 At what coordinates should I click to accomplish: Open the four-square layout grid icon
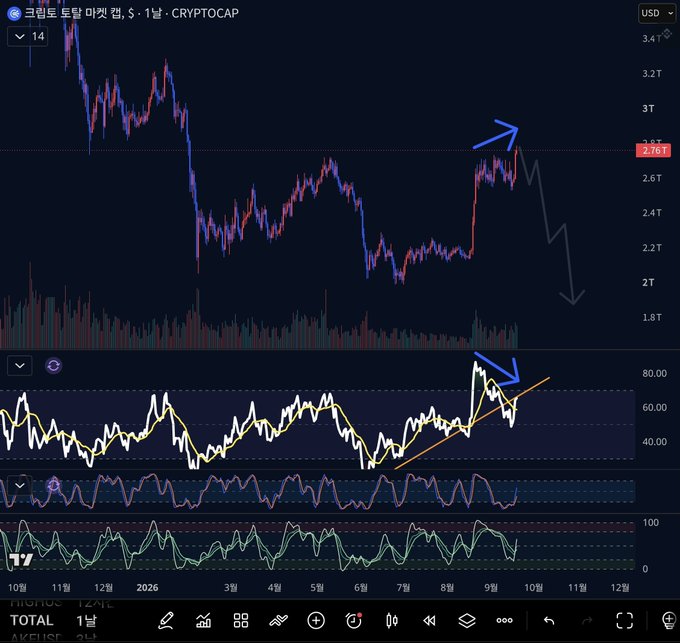coord(241,621)
